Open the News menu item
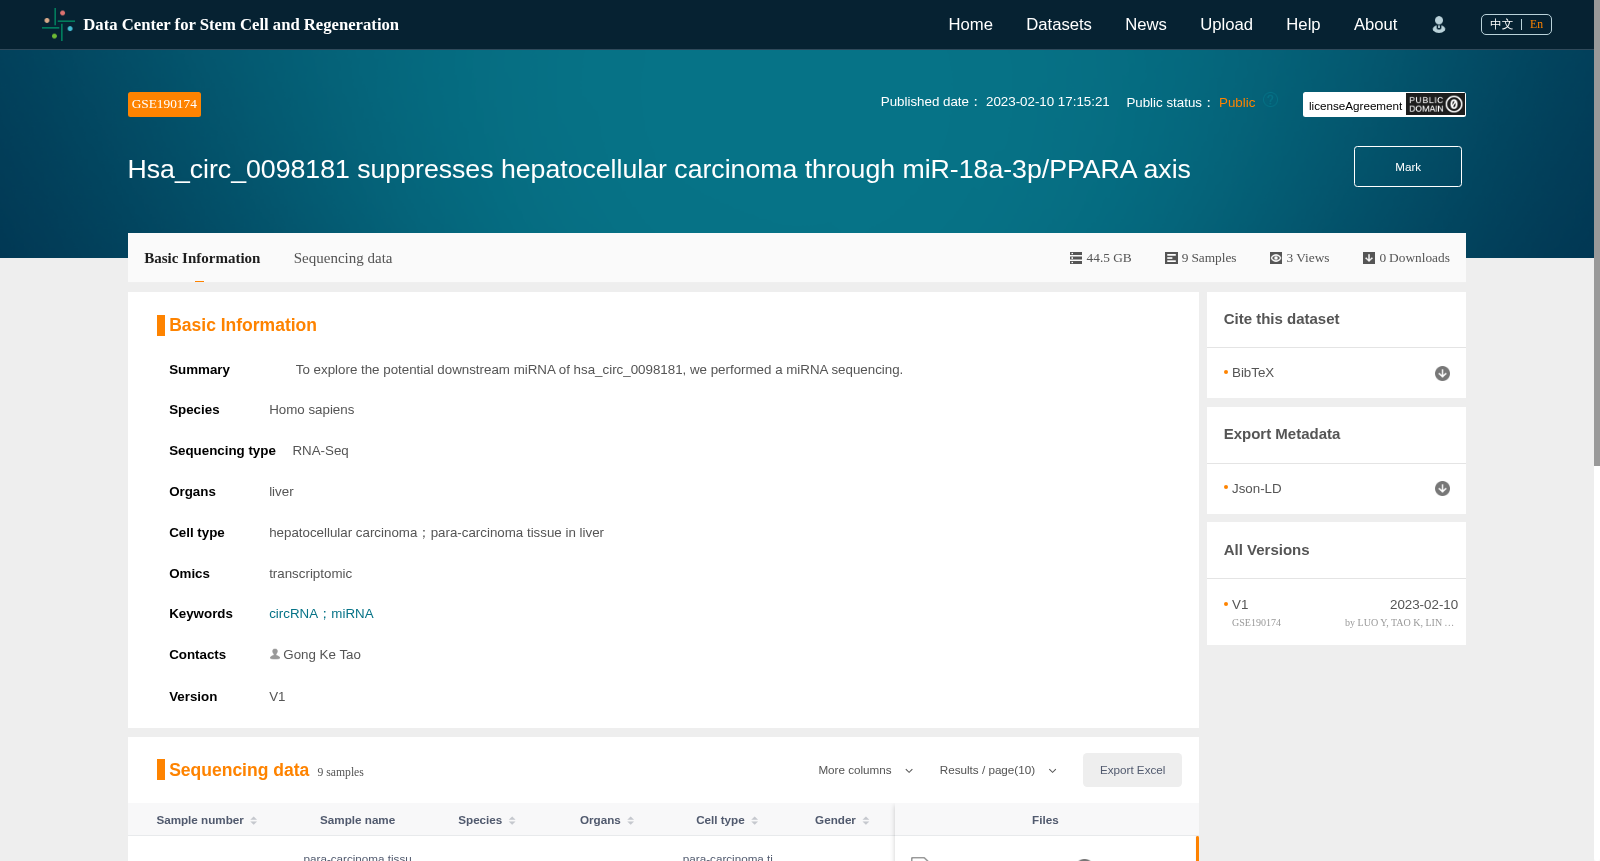 (1145, 25)
